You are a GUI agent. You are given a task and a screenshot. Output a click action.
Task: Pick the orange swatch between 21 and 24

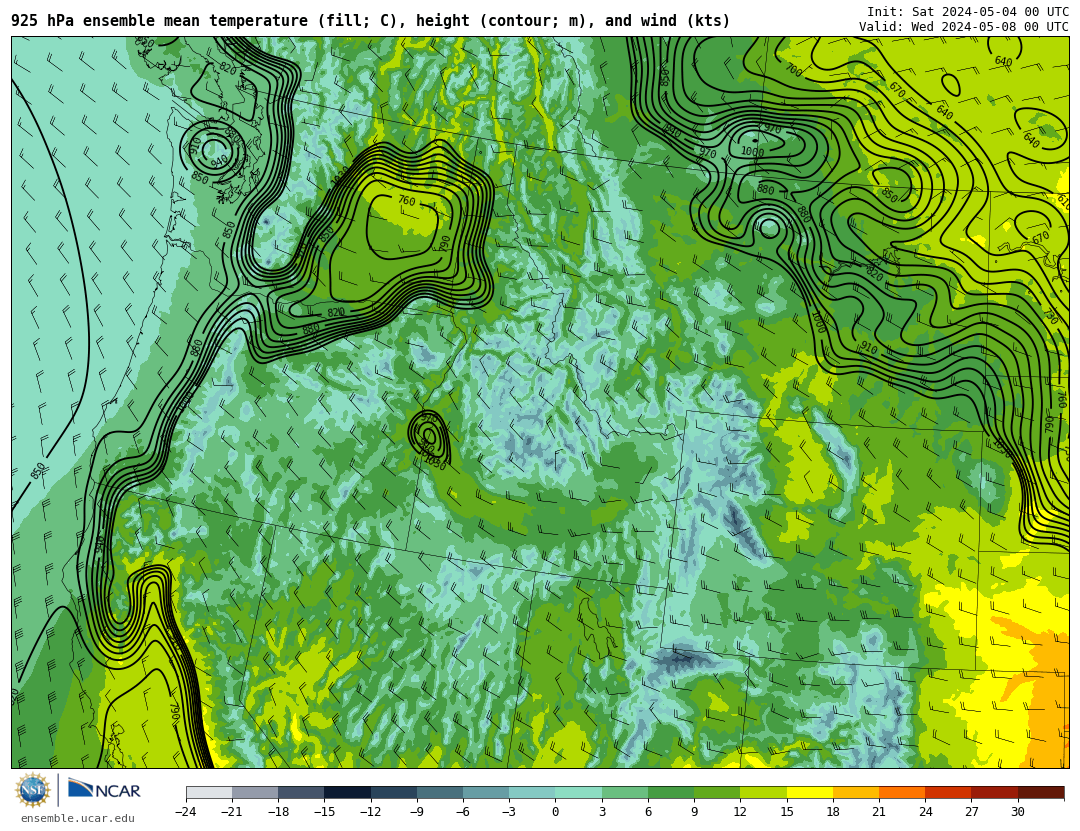[x=902, y=792]
